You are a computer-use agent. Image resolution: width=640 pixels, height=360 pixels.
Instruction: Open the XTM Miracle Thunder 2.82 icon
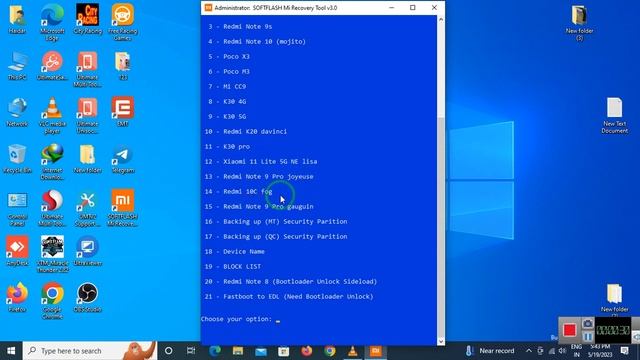pos(52,254)
